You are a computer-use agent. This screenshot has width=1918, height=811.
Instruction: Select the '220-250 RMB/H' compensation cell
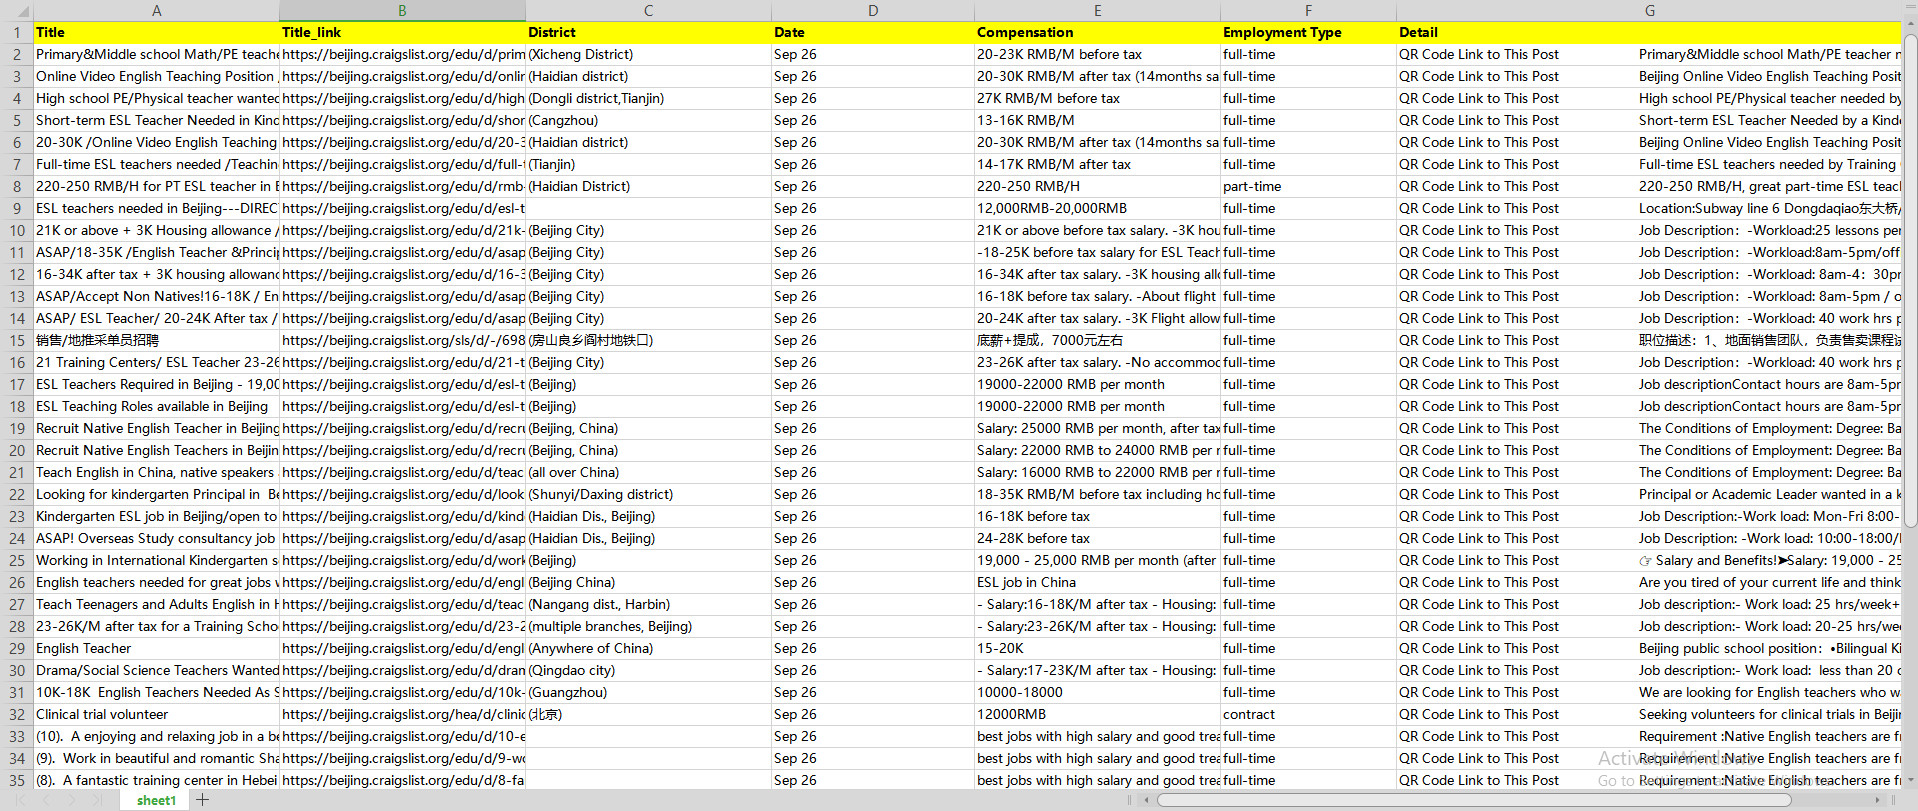coord(1097,186)
